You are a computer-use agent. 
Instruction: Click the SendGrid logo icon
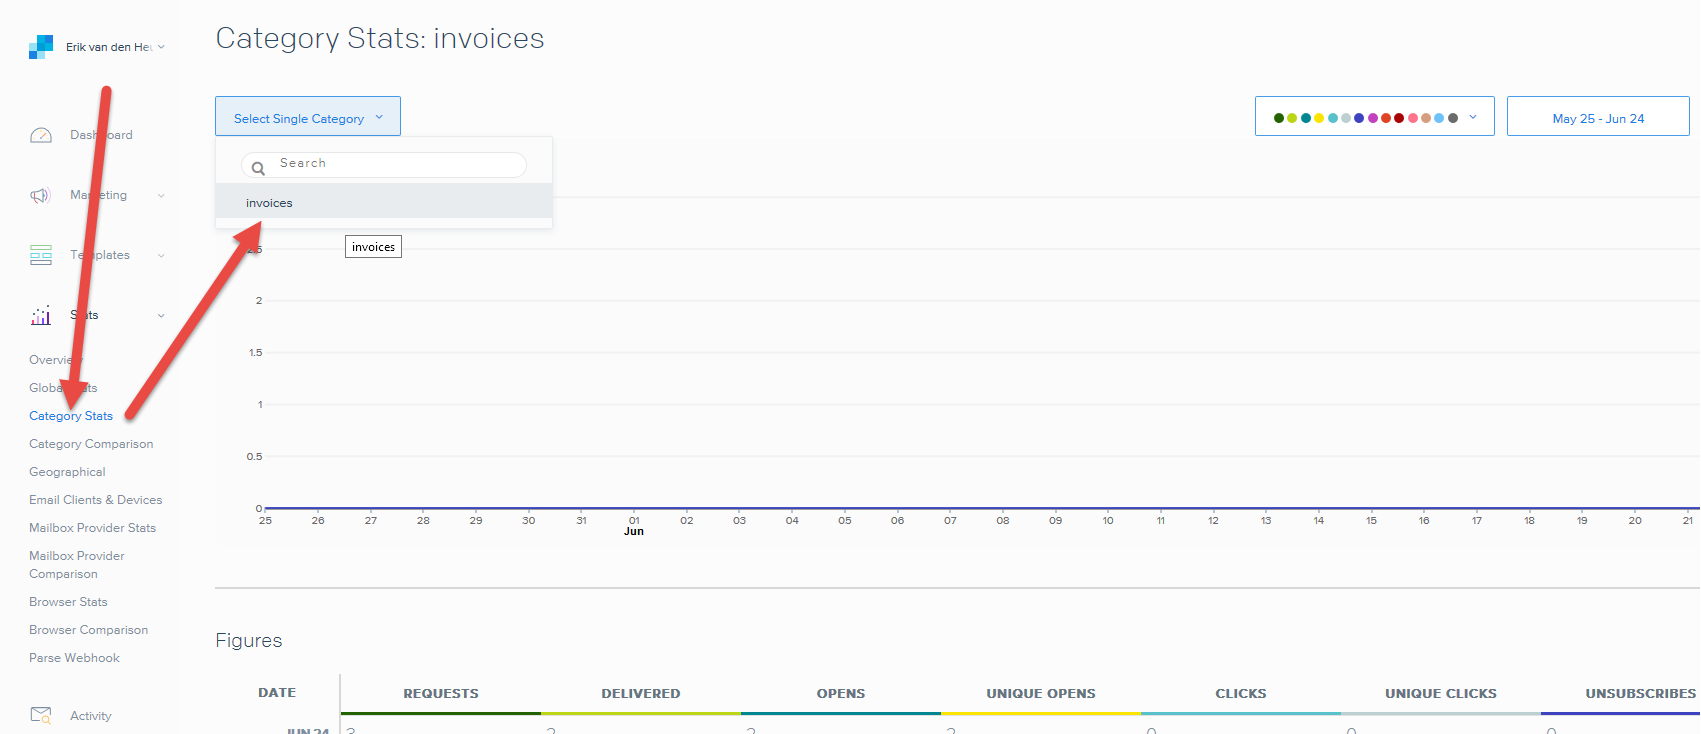[x=41, y=47]
